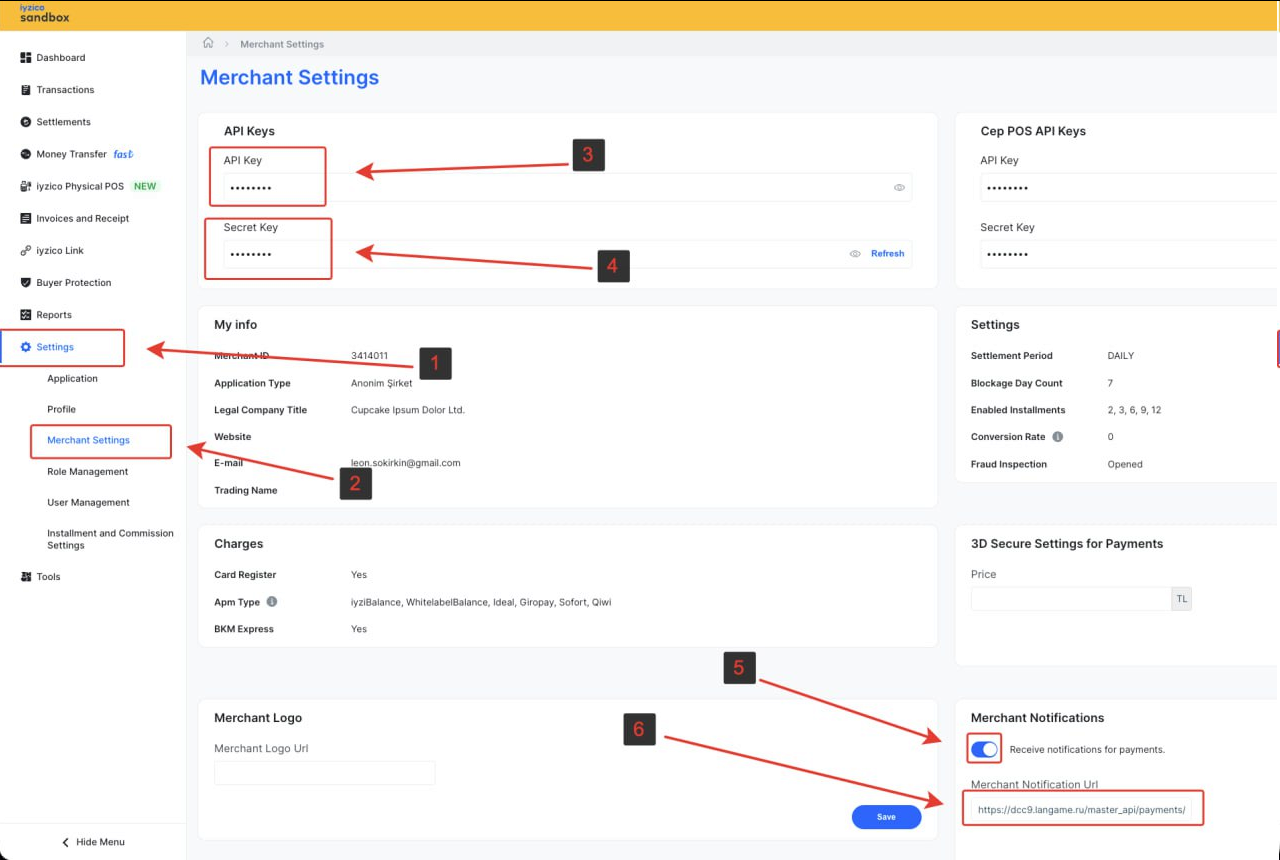
Task: Expand the Tools section in sidebar
Action: [48, 577]
